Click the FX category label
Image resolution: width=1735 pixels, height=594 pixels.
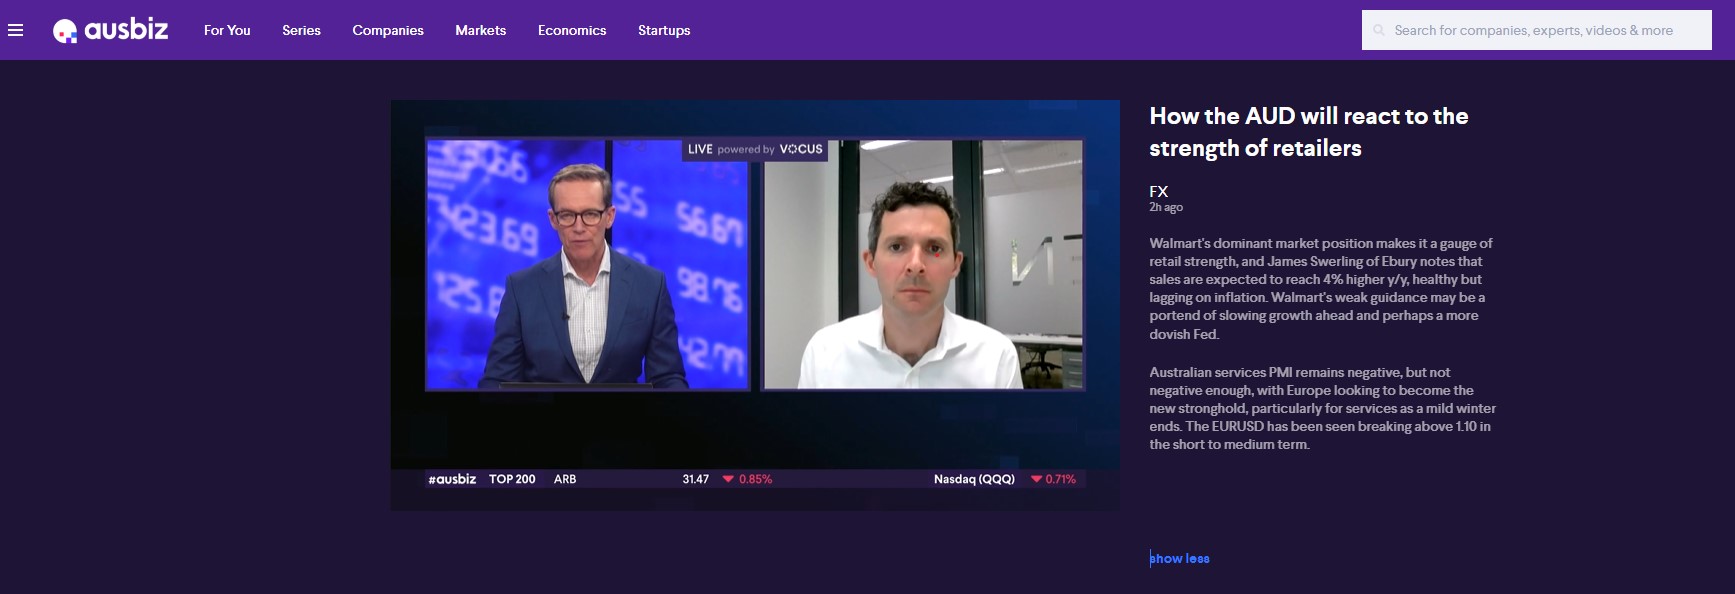1158,191
